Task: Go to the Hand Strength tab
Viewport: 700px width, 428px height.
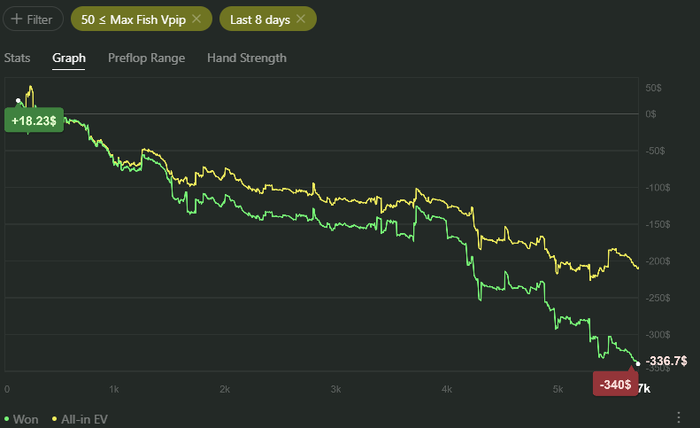Action: [x=247, y=58]
